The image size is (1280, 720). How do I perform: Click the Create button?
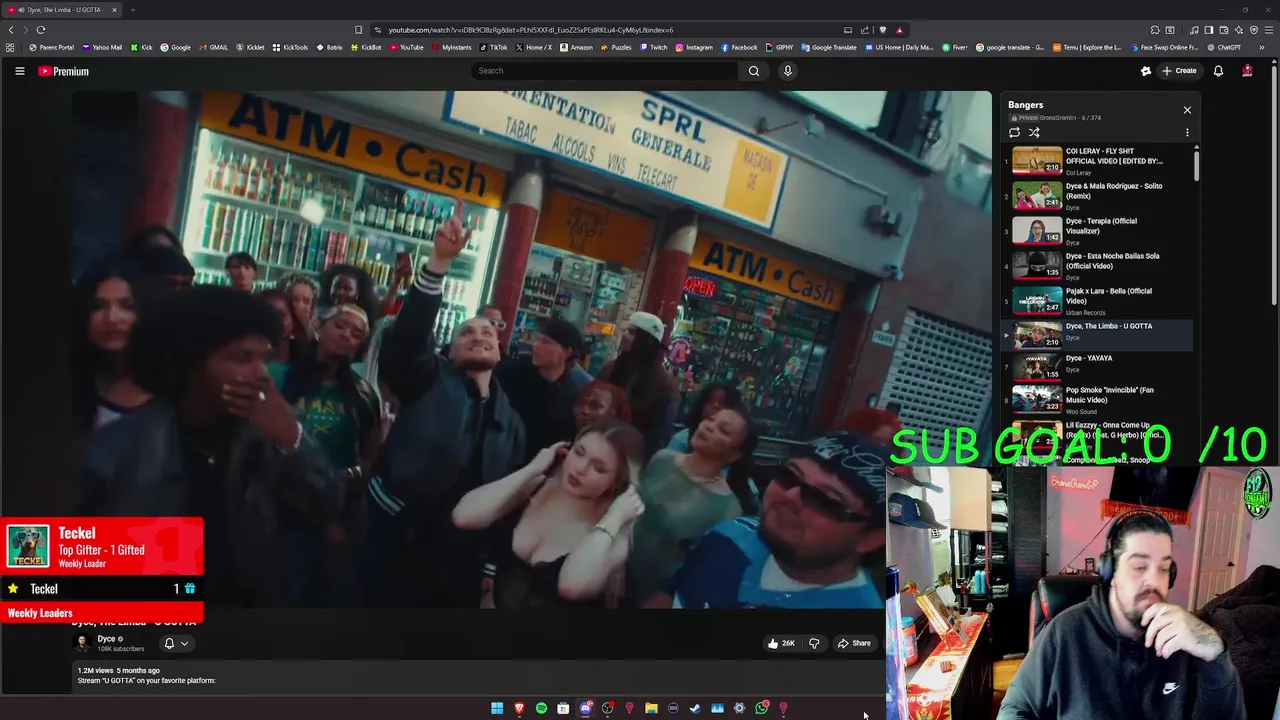(1180, 71)
